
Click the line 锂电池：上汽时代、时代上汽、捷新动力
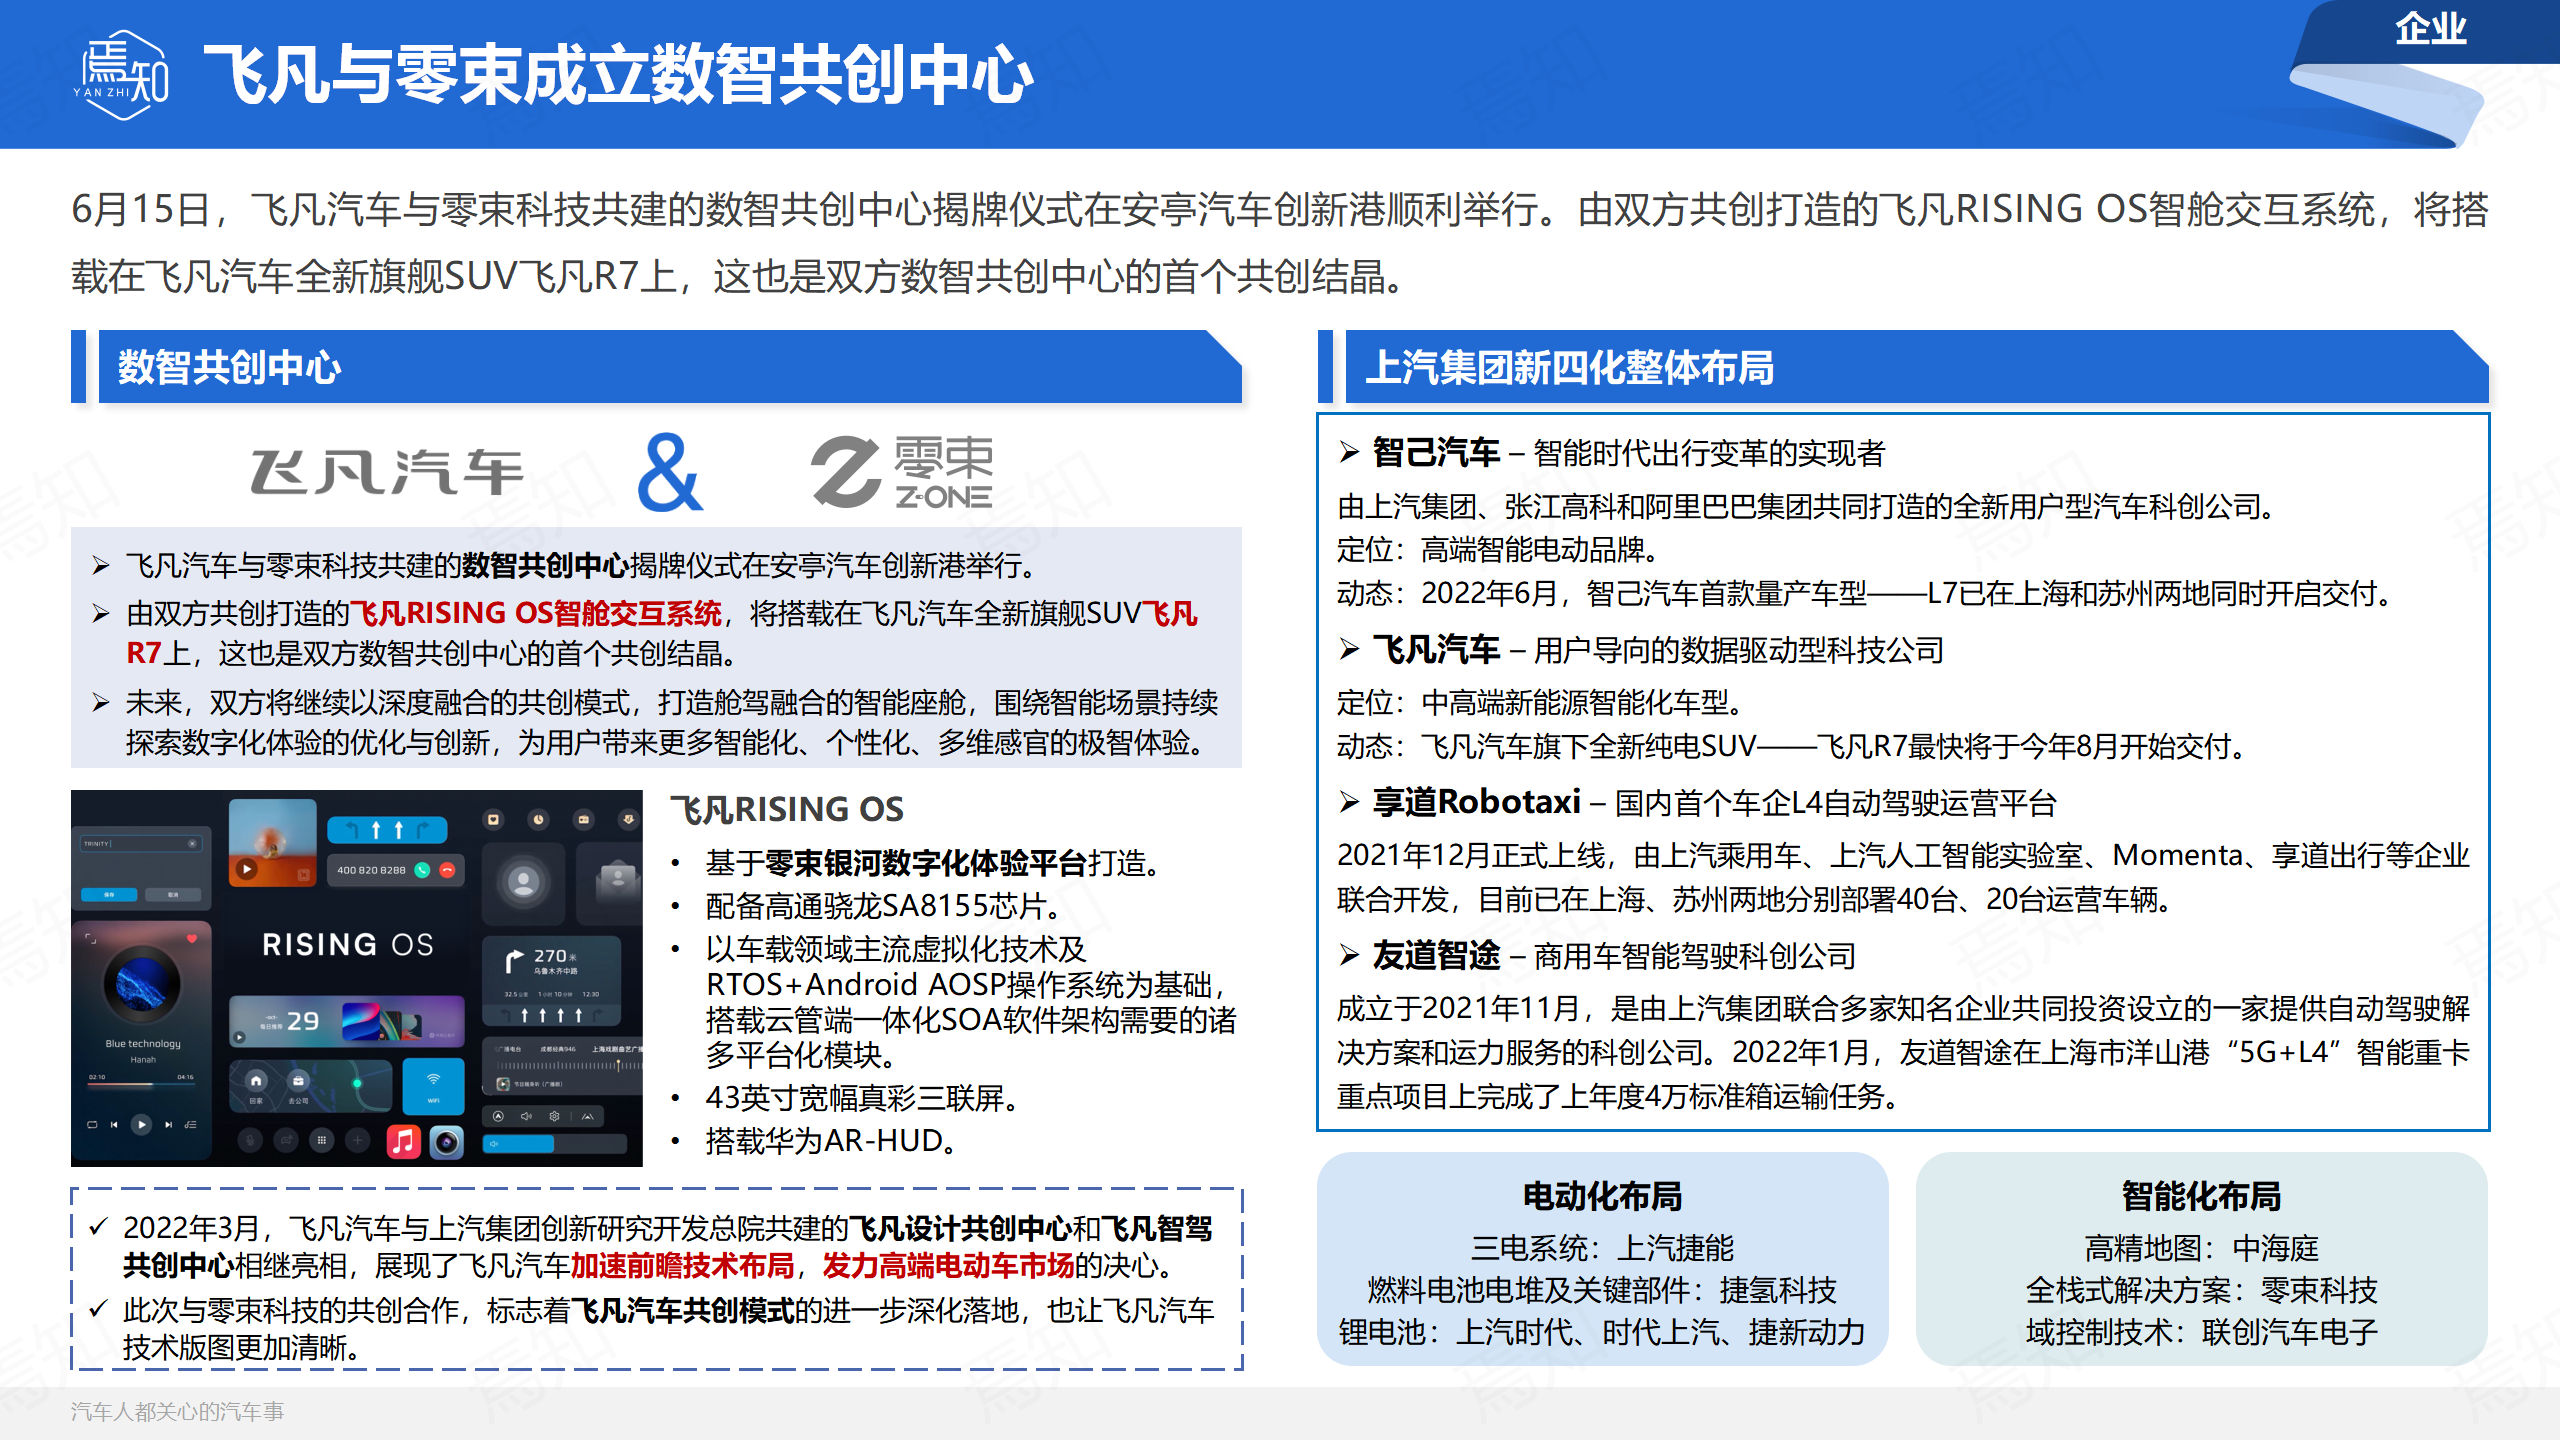[x=1602, y=1332]
